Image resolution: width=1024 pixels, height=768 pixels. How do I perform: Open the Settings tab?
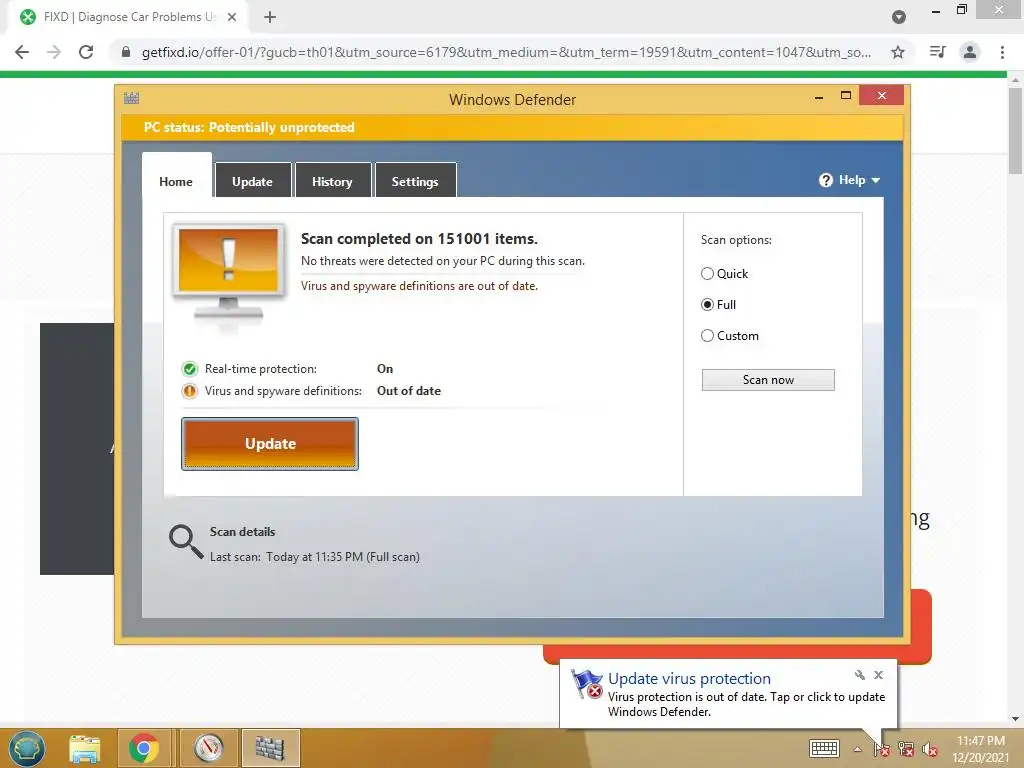(415, 182)
